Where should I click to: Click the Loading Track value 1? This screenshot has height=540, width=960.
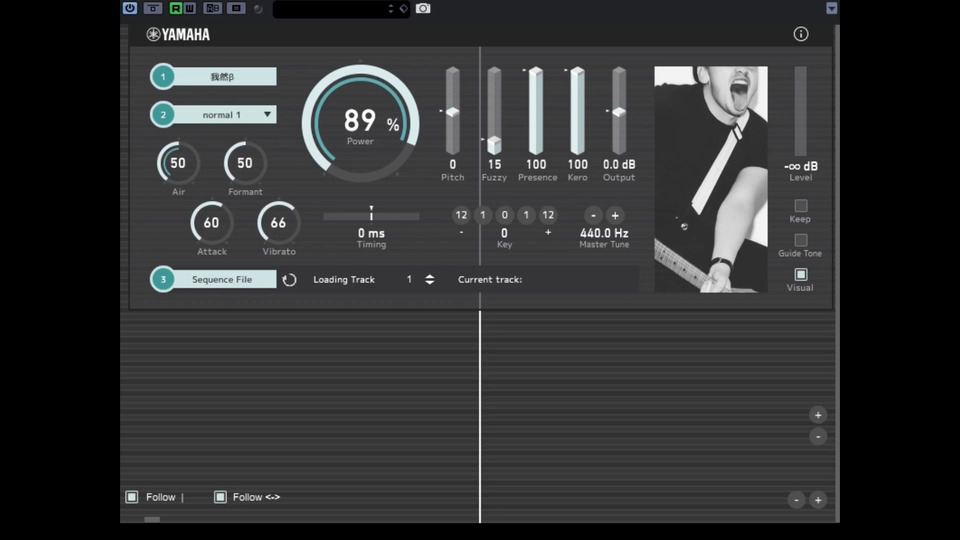tap(409, 279)
